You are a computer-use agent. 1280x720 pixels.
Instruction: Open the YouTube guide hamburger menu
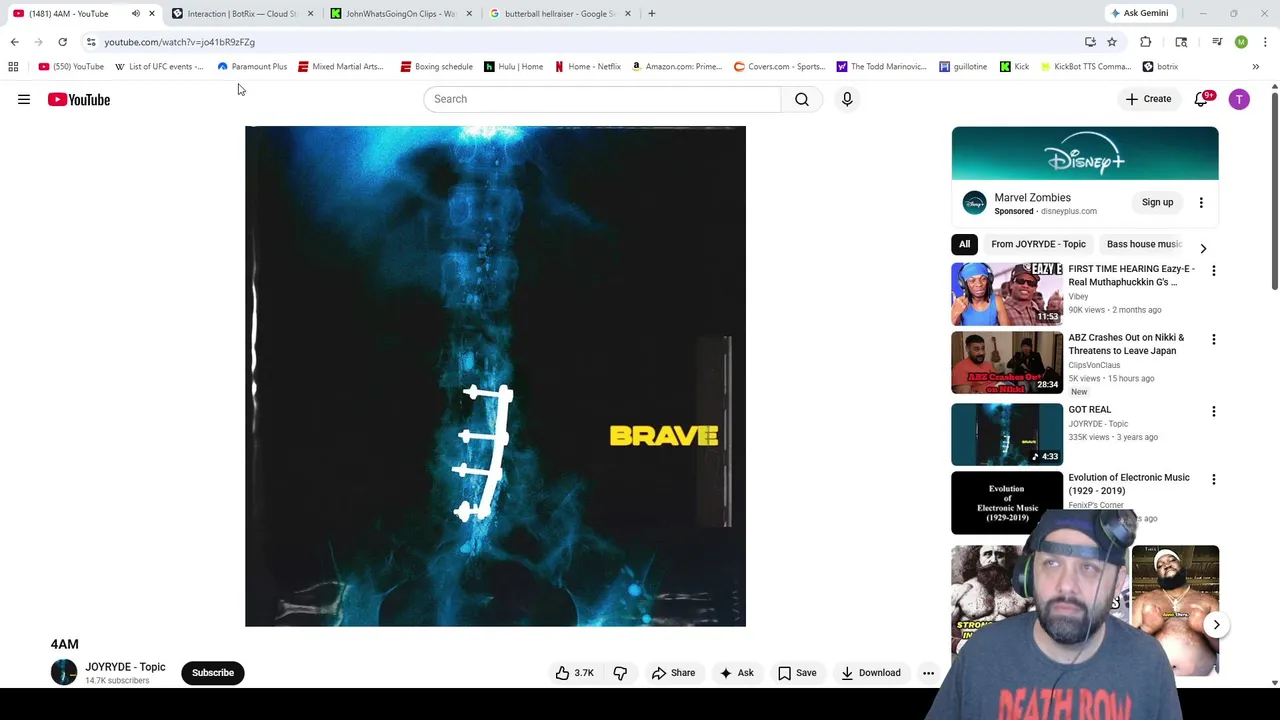pos(24,99)
